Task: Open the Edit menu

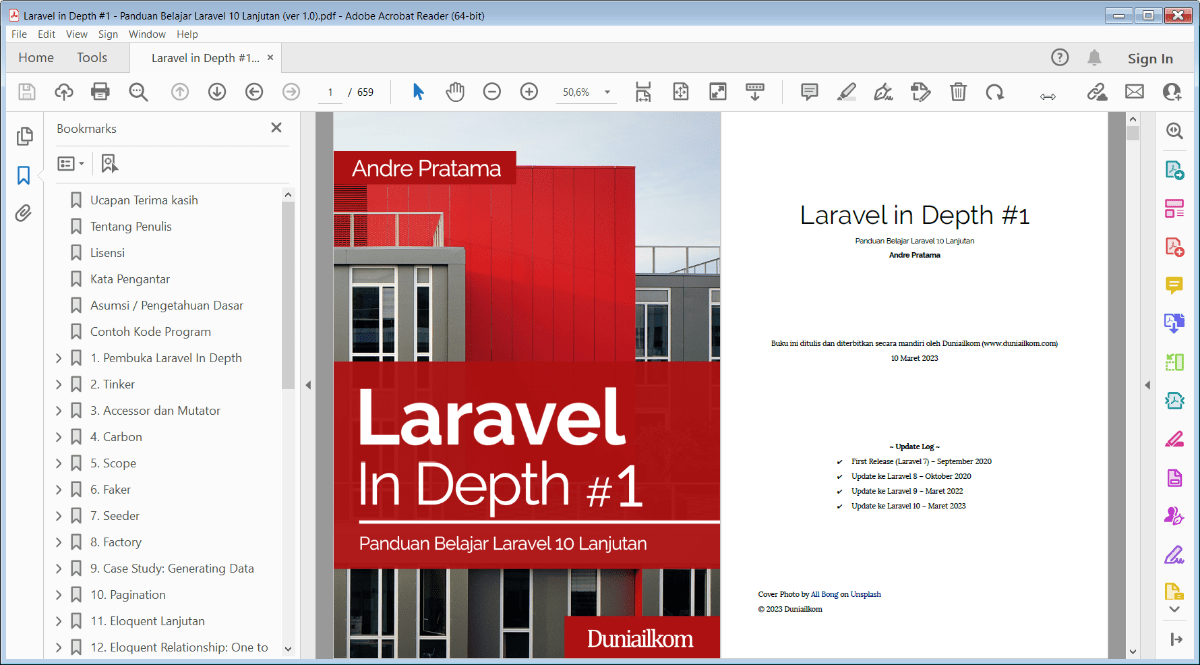Action: [47, 34]
